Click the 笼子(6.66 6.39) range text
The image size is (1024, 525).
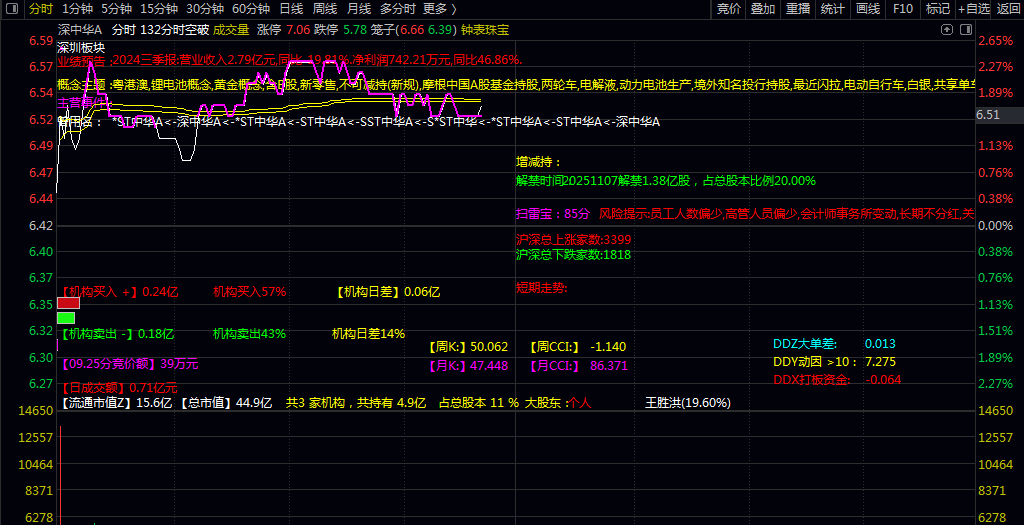tap(413, 29)
